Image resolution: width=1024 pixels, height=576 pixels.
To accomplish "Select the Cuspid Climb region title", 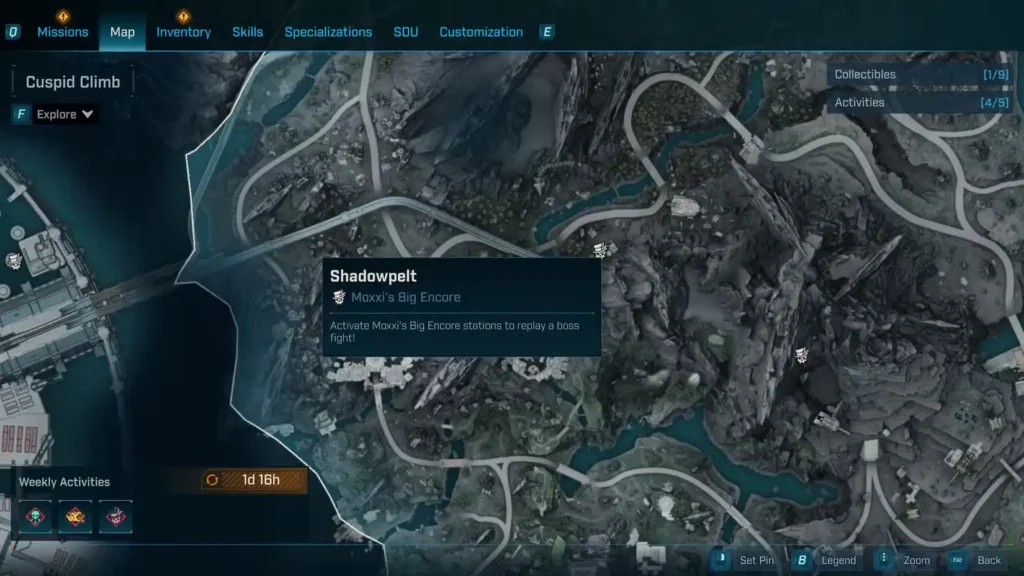I will pyautogui.click(x=72, y=82).
